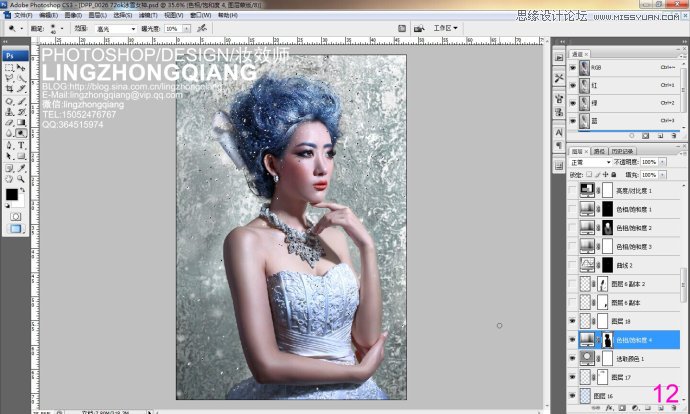Select the Type tool
Image resolution: width=690 pixels, height=414 pixels.
coord(21,146)
